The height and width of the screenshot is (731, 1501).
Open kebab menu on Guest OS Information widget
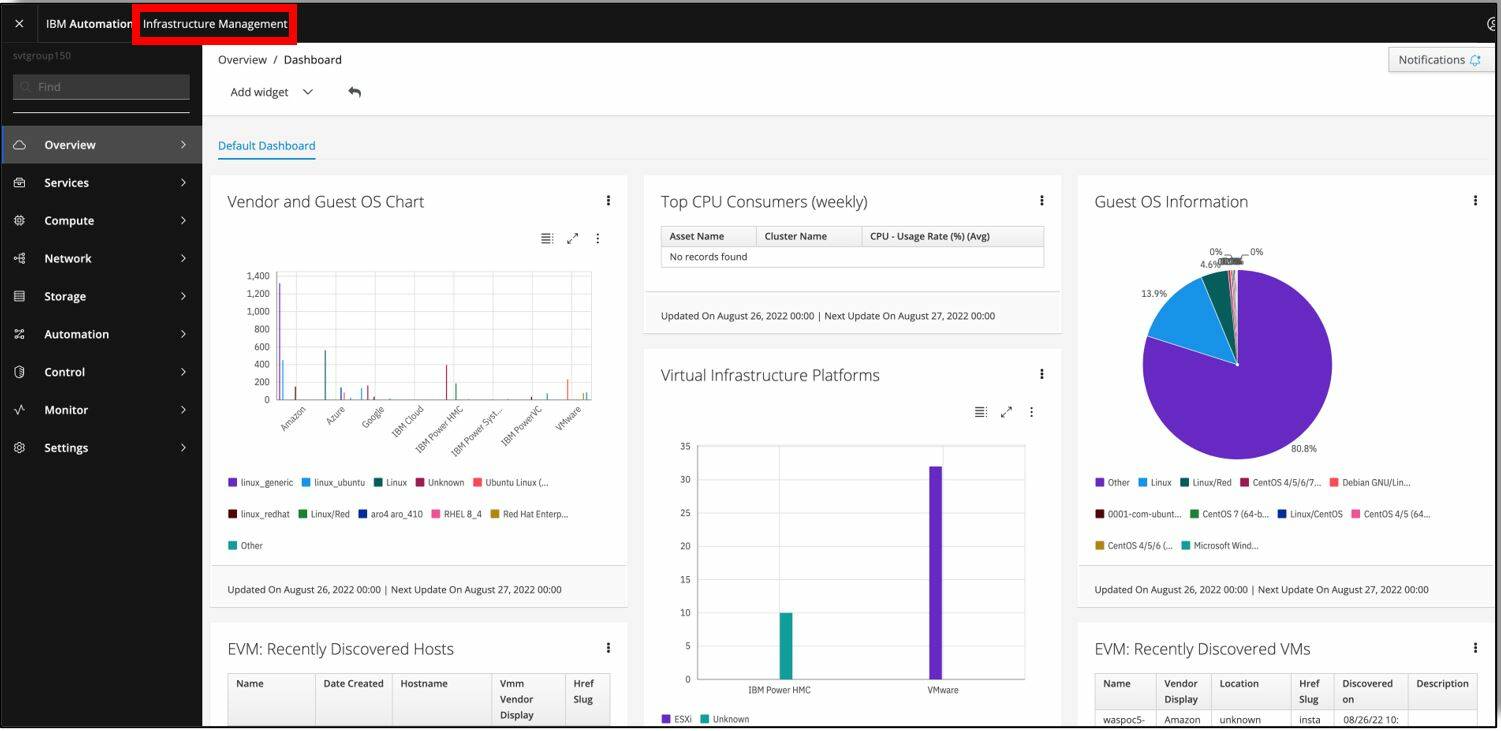tap(1475, 200)
